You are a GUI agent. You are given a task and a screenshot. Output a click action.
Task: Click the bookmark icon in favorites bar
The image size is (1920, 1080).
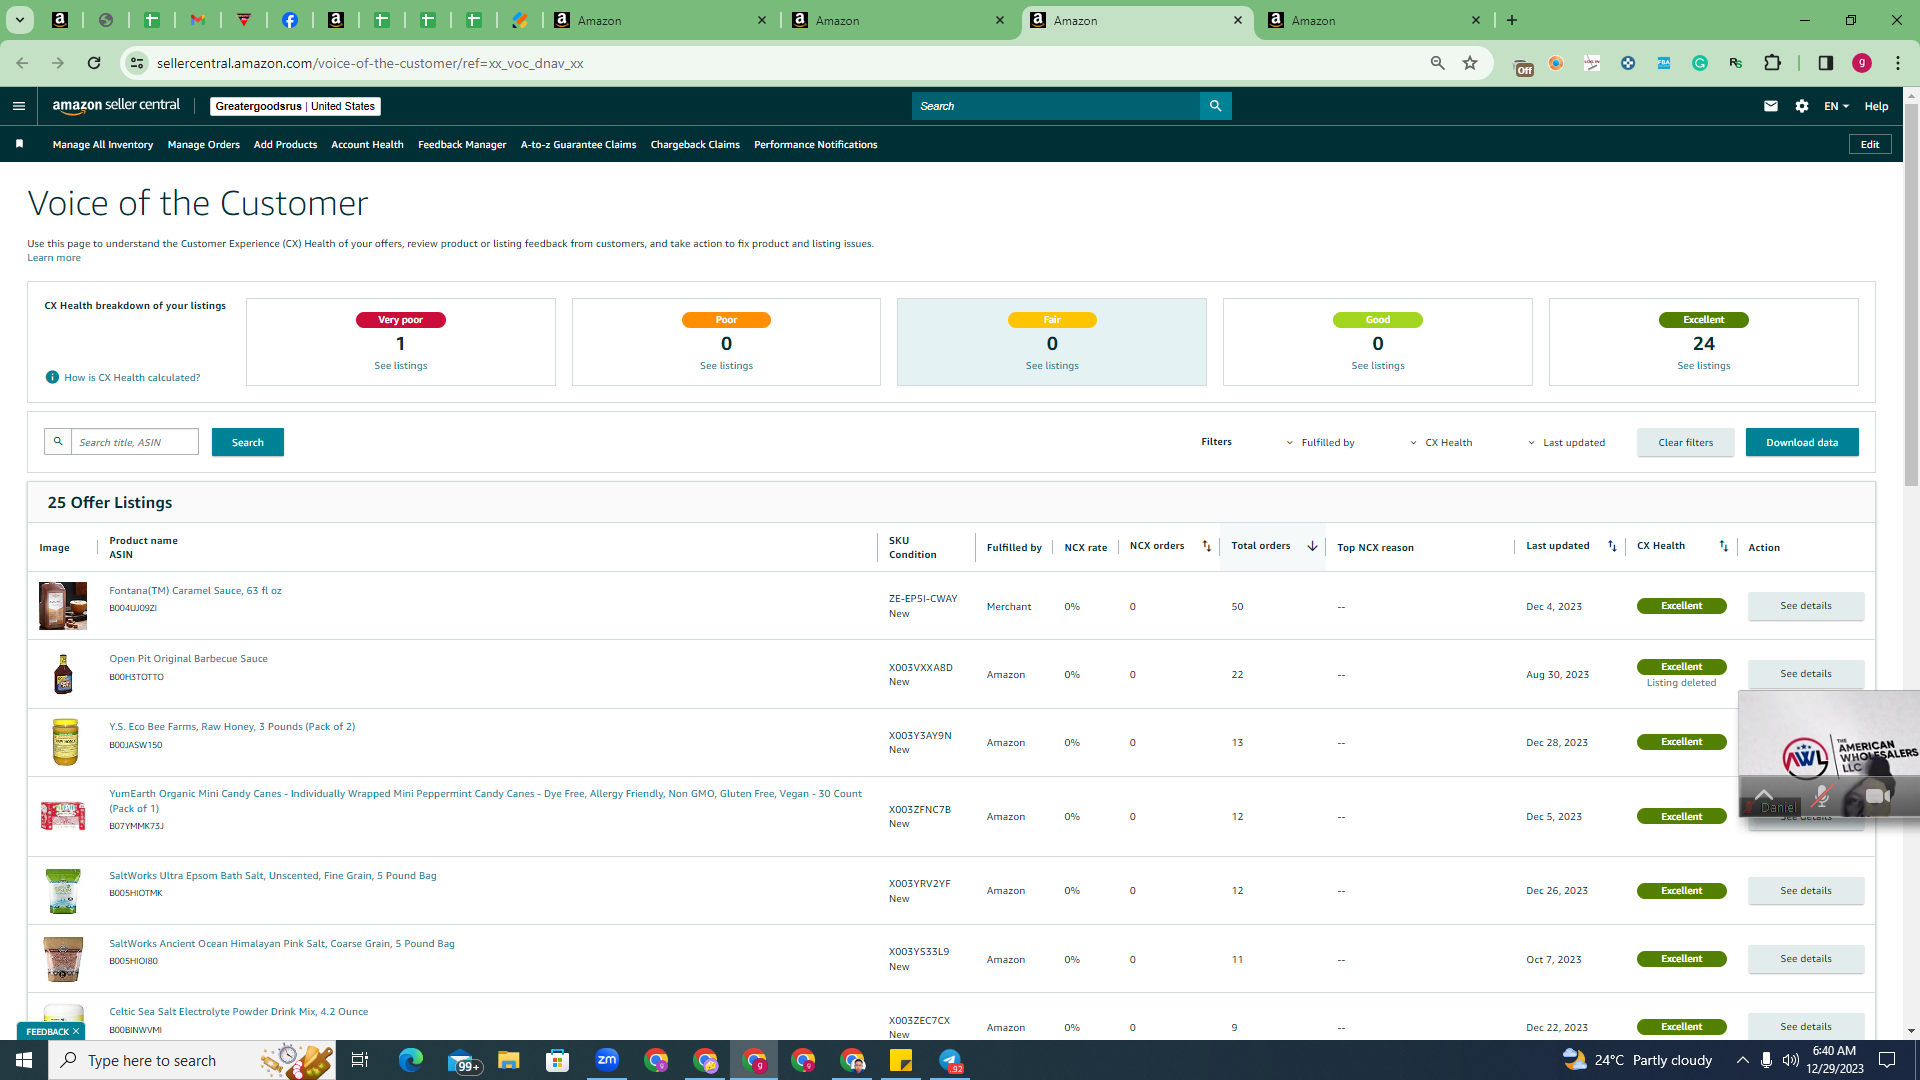[x=19, y=144]
